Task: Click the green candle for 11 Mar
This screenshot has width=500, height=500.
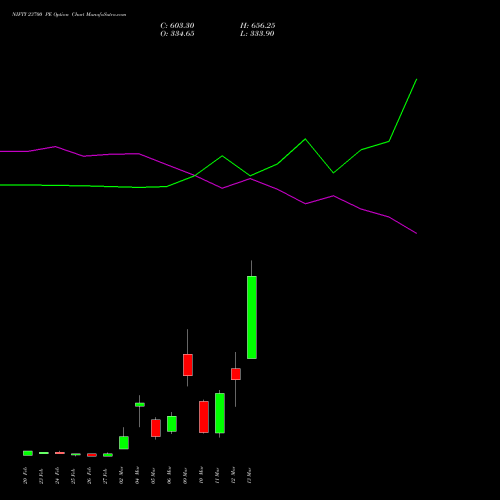Action: 220,413
